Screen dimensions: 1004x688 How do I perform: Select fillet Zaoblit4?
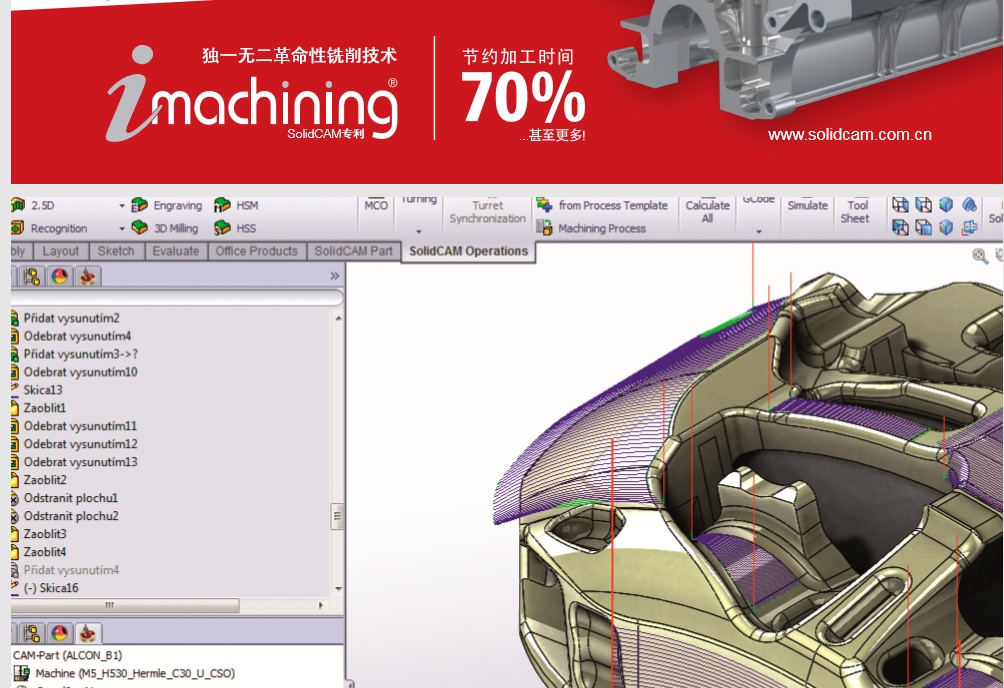[x=45, y=552]
